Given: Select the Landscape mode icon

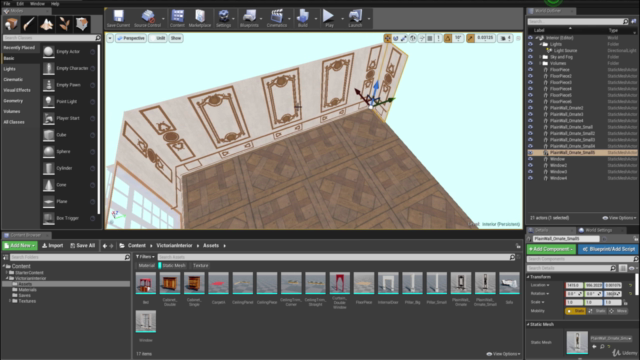Looking at the screenshot, I should coord(46,24).
